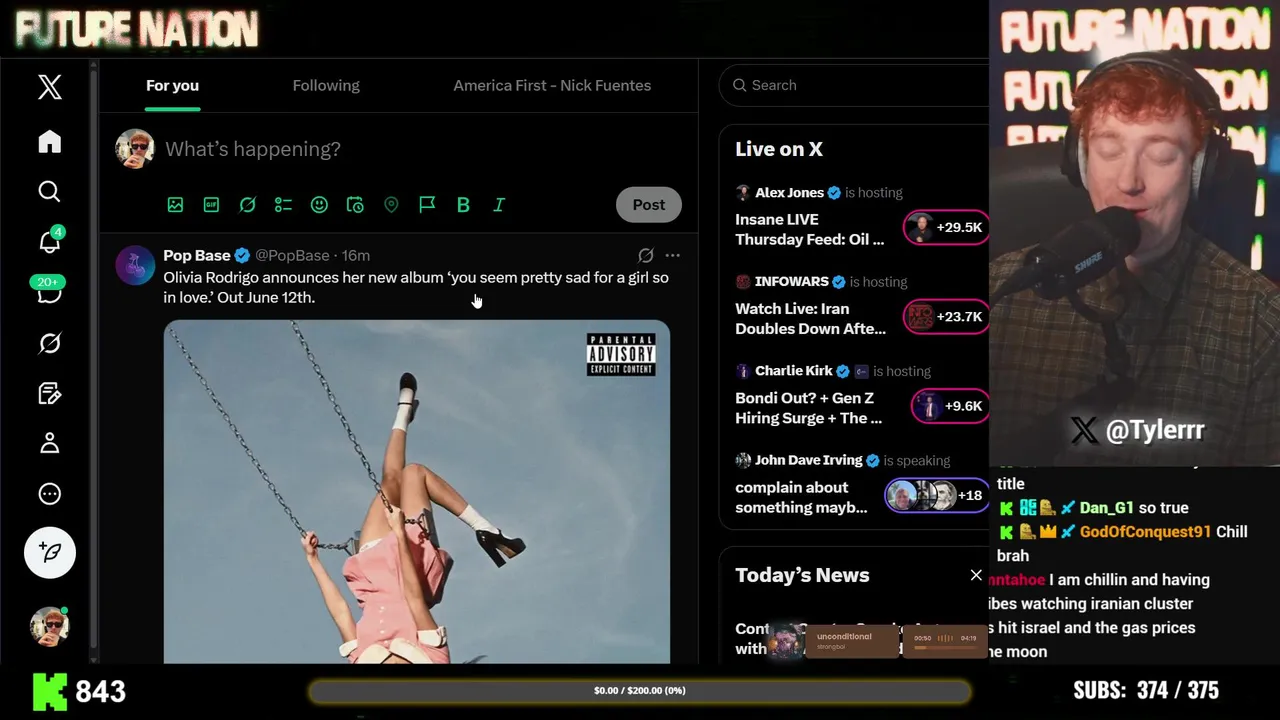Add a GIF in composer

click(x=211, y=204)
